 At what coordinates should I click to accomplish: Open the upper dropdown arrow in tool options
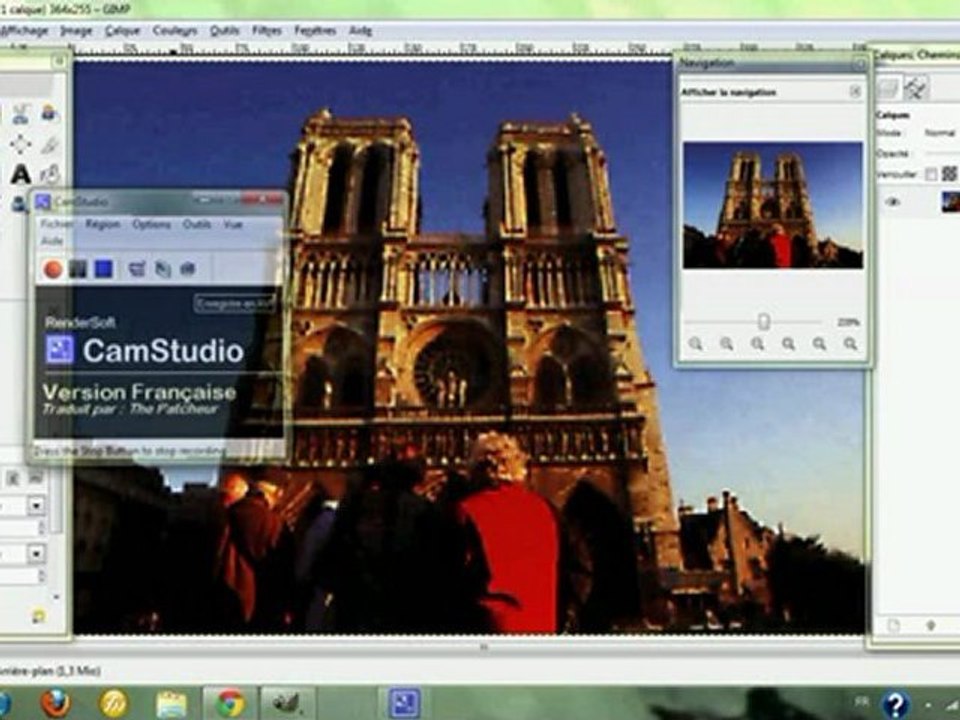[36, 506]
